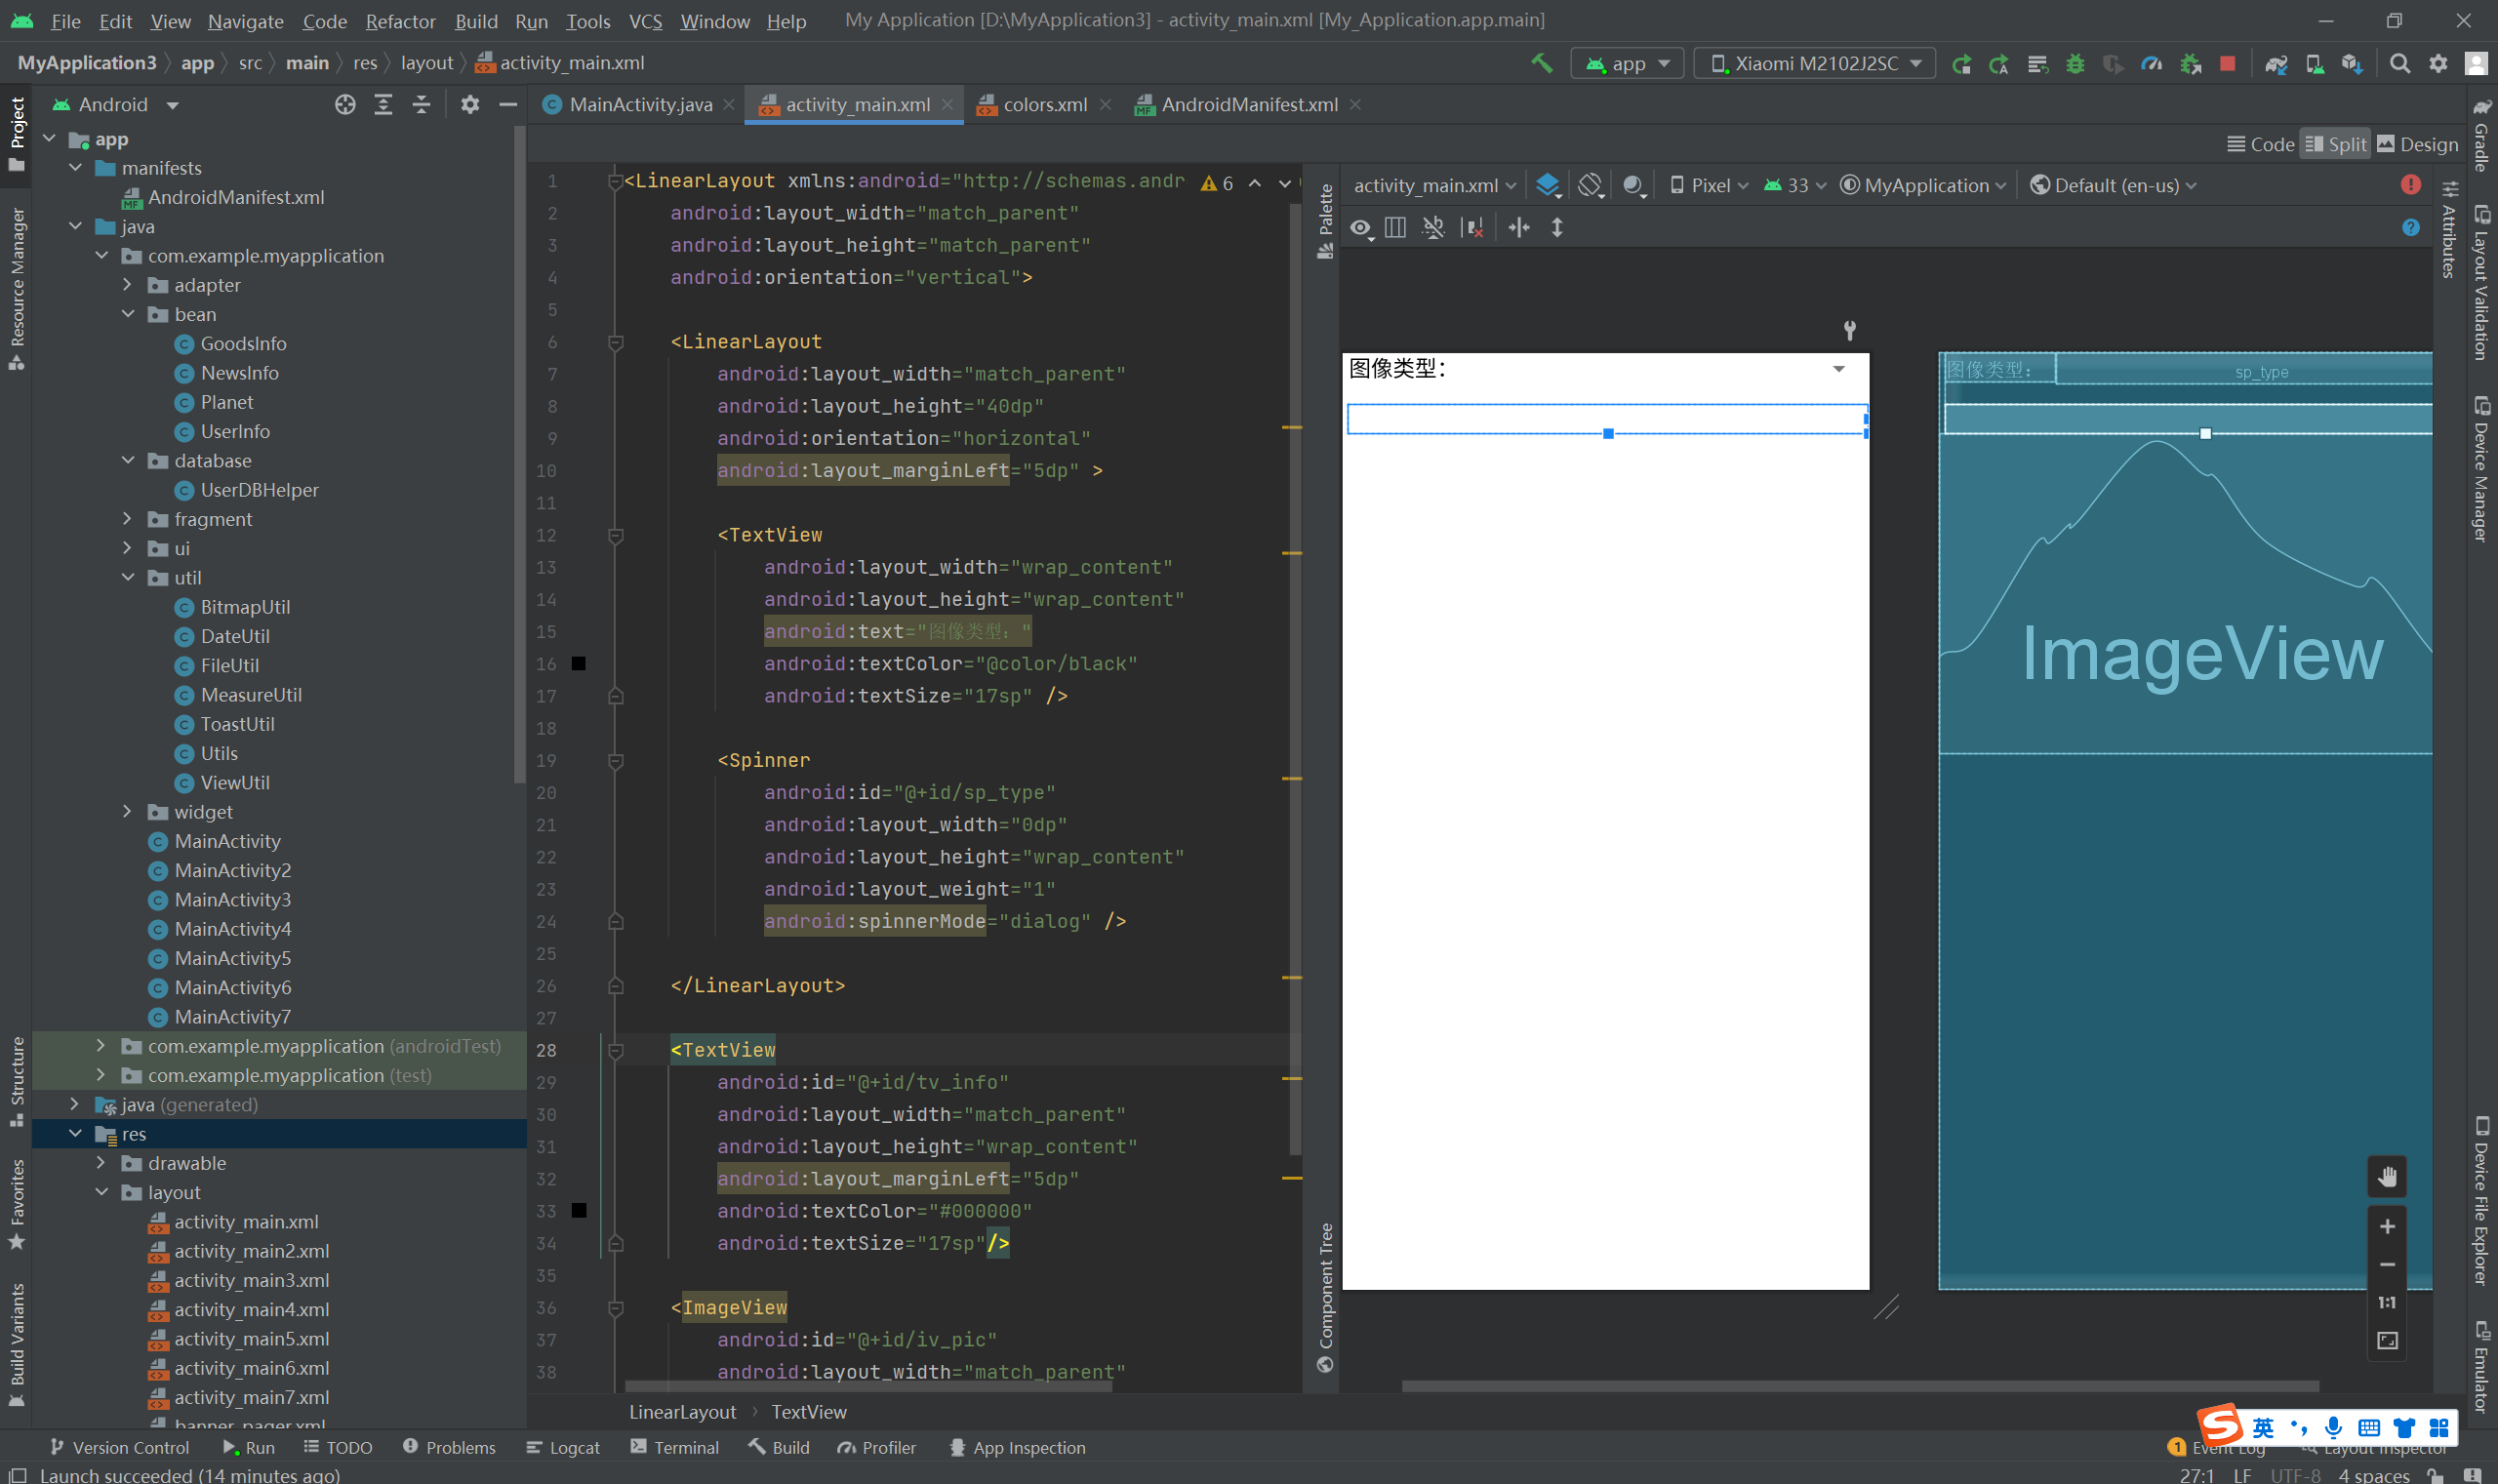Switch editor to Code only view

(x=2260, y=144)
